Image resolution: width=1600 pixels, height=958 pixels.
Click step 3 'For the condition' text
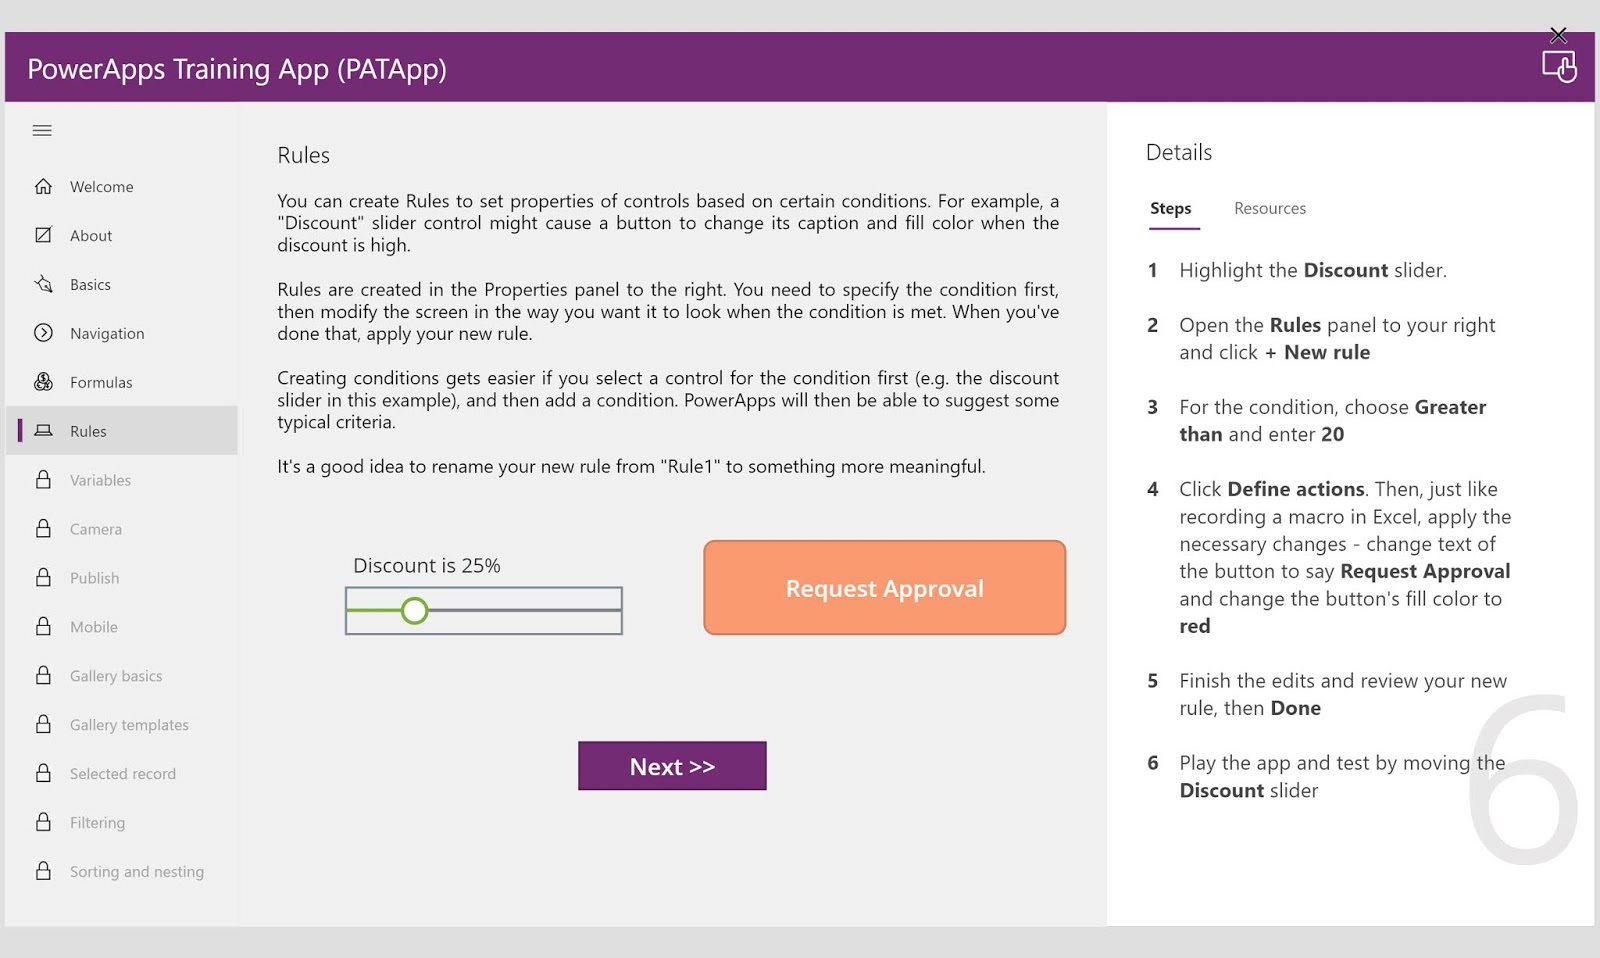pos(1333,421)
